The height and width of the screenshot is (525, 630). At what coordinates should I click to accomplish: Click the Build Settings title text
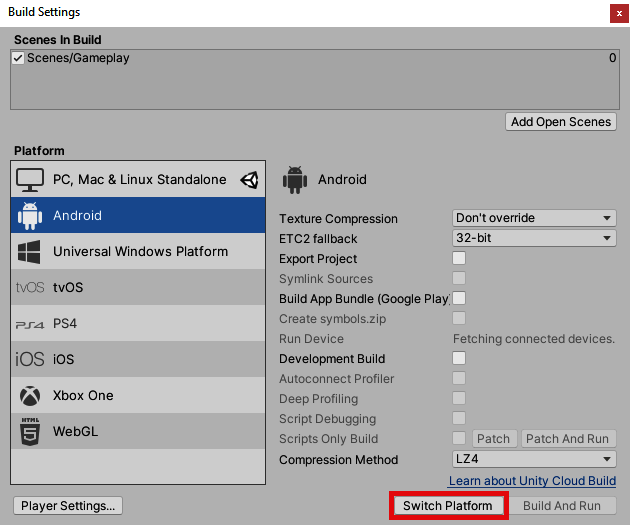(44, 12)
